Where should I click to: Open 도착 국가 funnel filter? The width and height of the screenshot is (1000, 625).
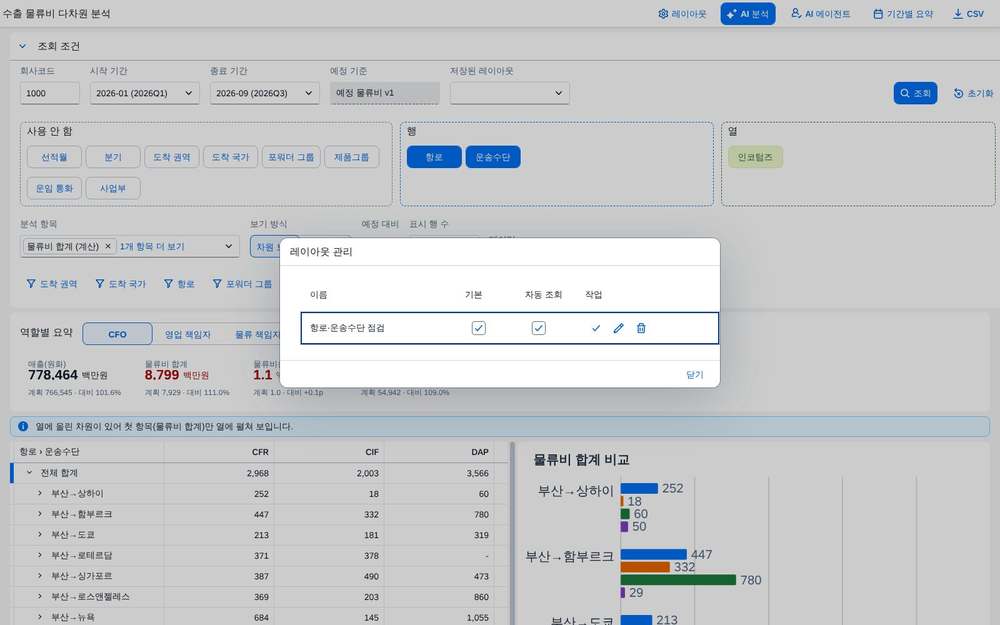pos(120,284)
